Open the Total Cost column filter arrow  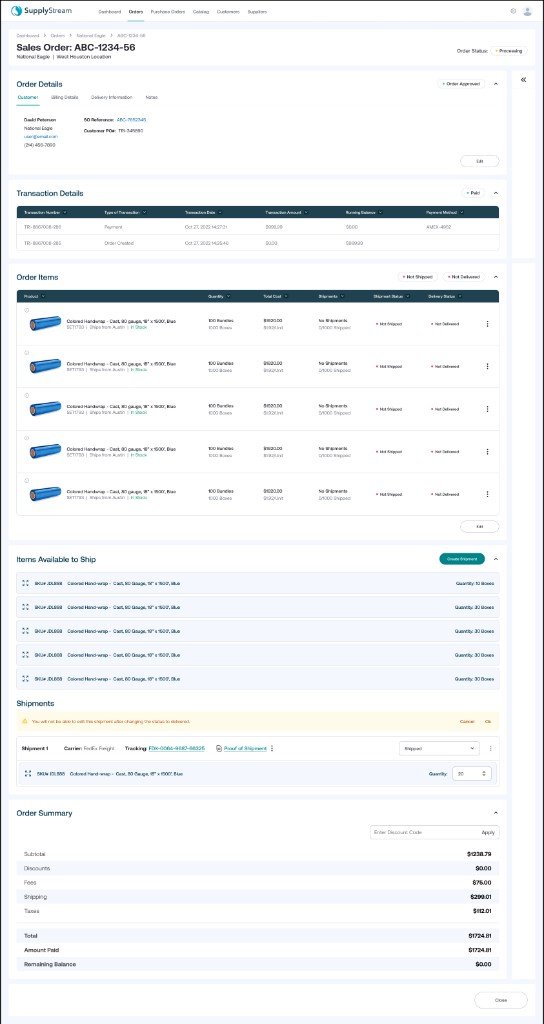coord(285,296)
